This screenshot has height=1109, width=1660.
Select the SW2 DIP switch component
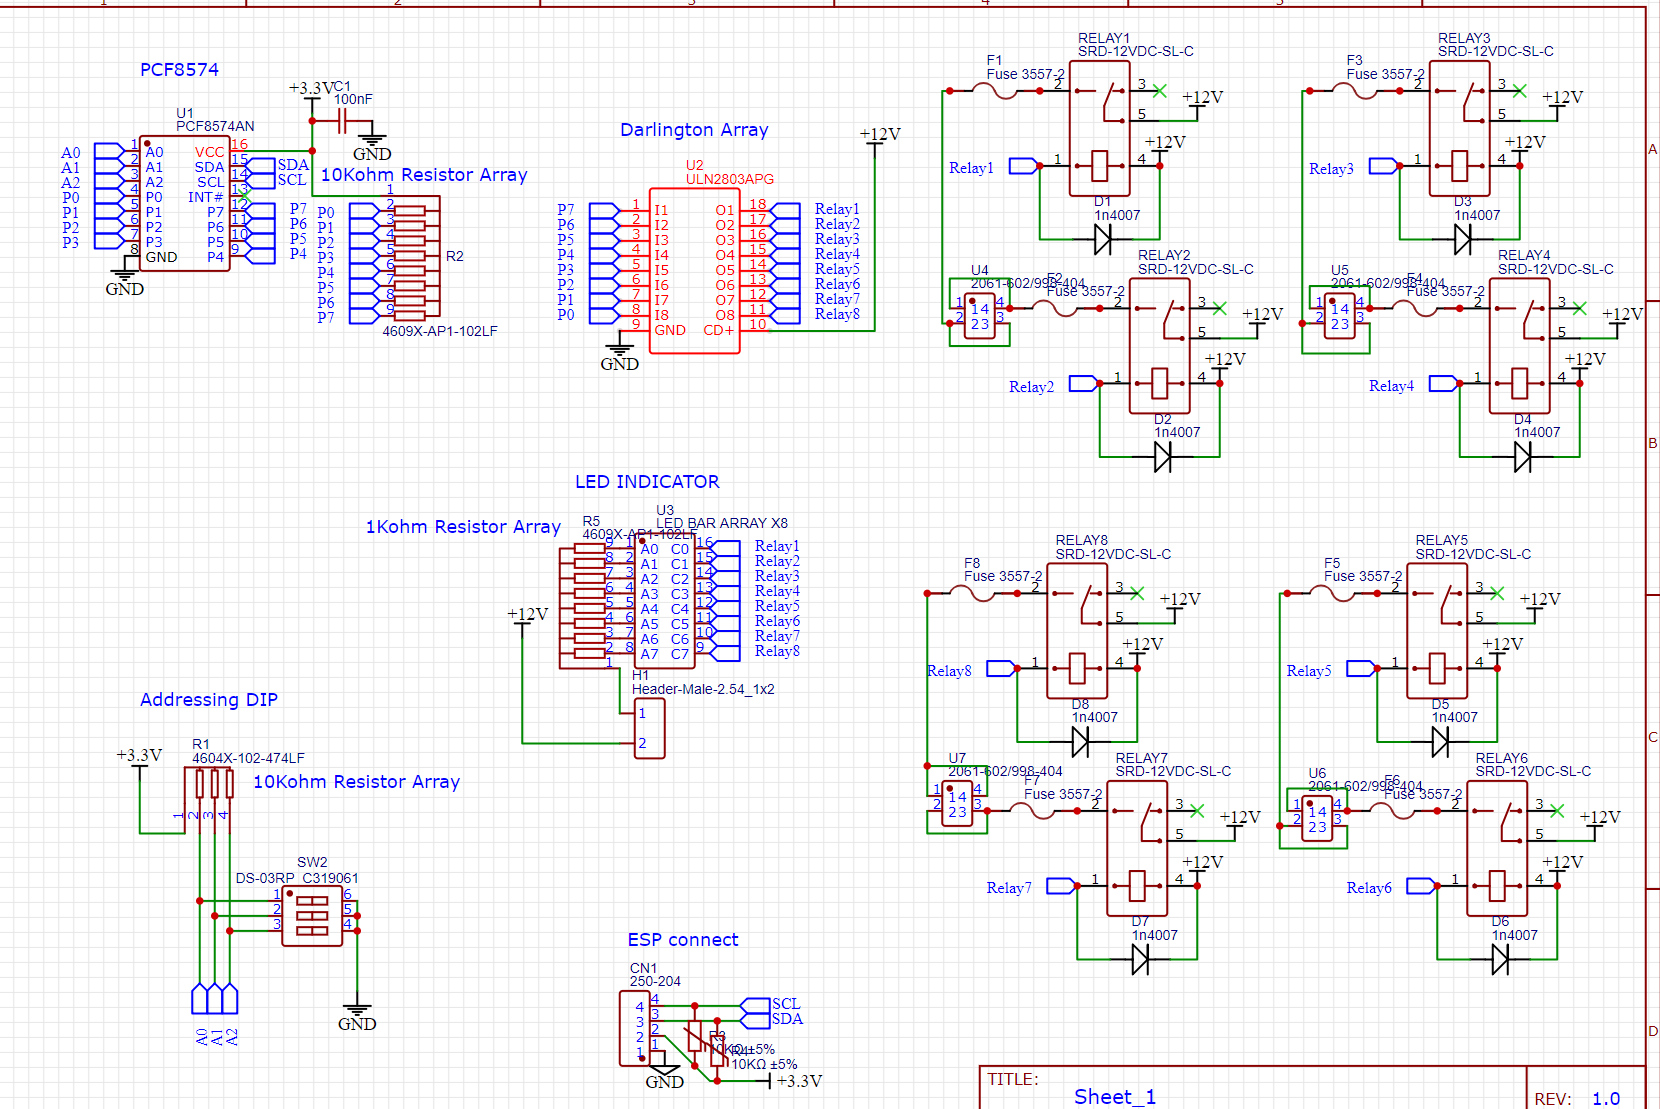point(312,915)
